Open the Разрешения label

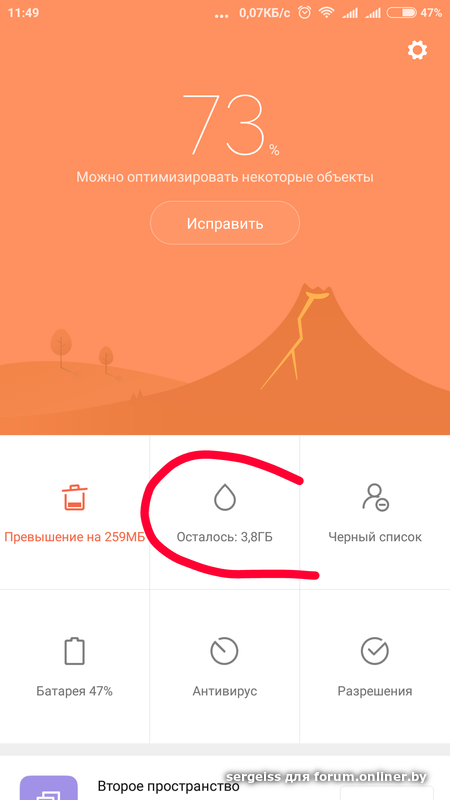tap(375, 691)
